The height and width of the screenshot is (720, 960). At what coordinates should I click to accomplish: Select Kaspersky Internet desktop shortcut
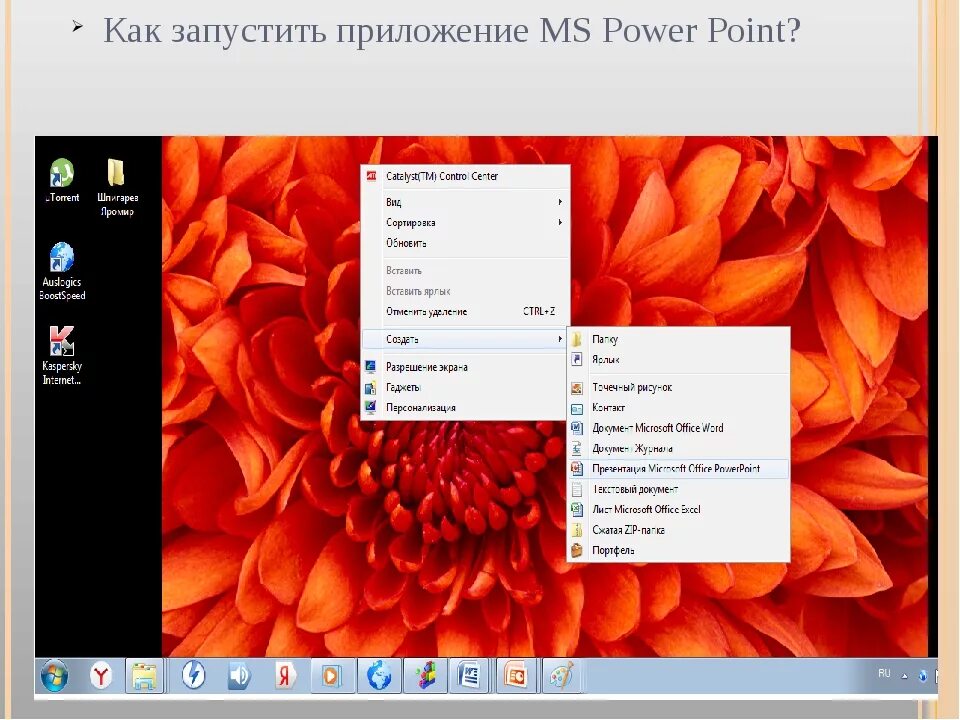(62, 355)
